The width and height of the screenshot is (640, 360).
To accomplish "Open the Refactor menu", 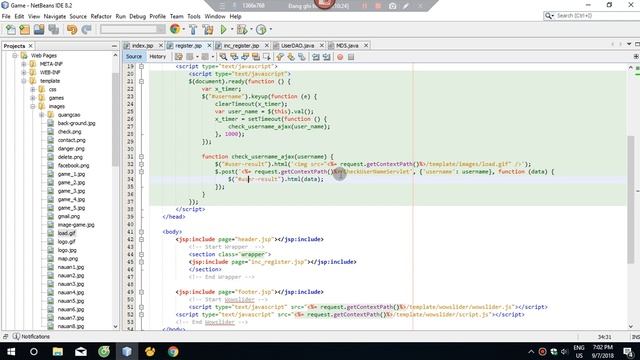I will pos(101,16).
